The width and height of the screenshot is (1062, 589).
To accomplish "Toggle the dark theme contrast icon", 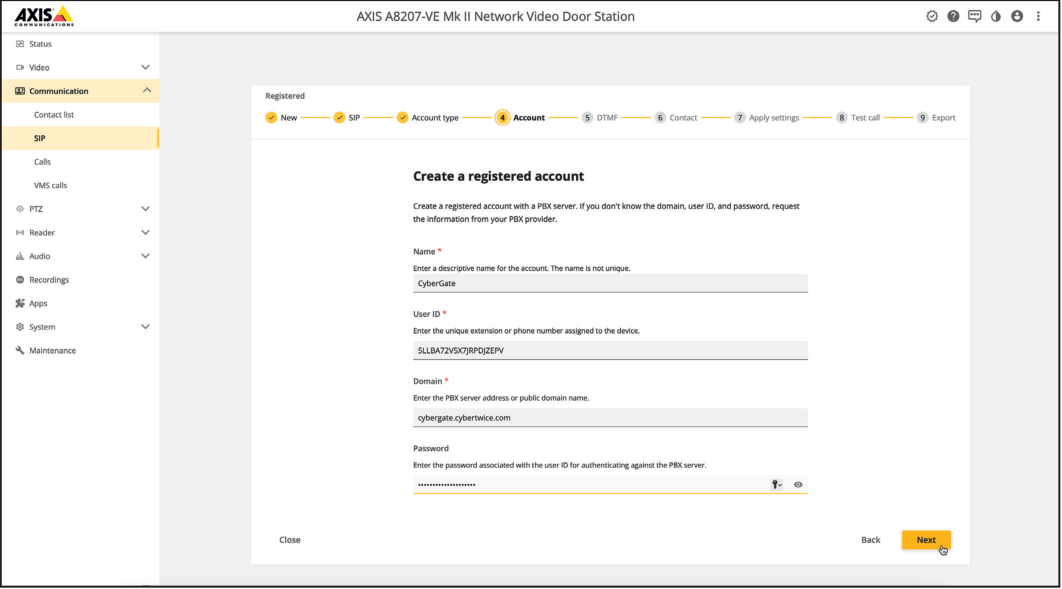I will (x=996, y=16).
